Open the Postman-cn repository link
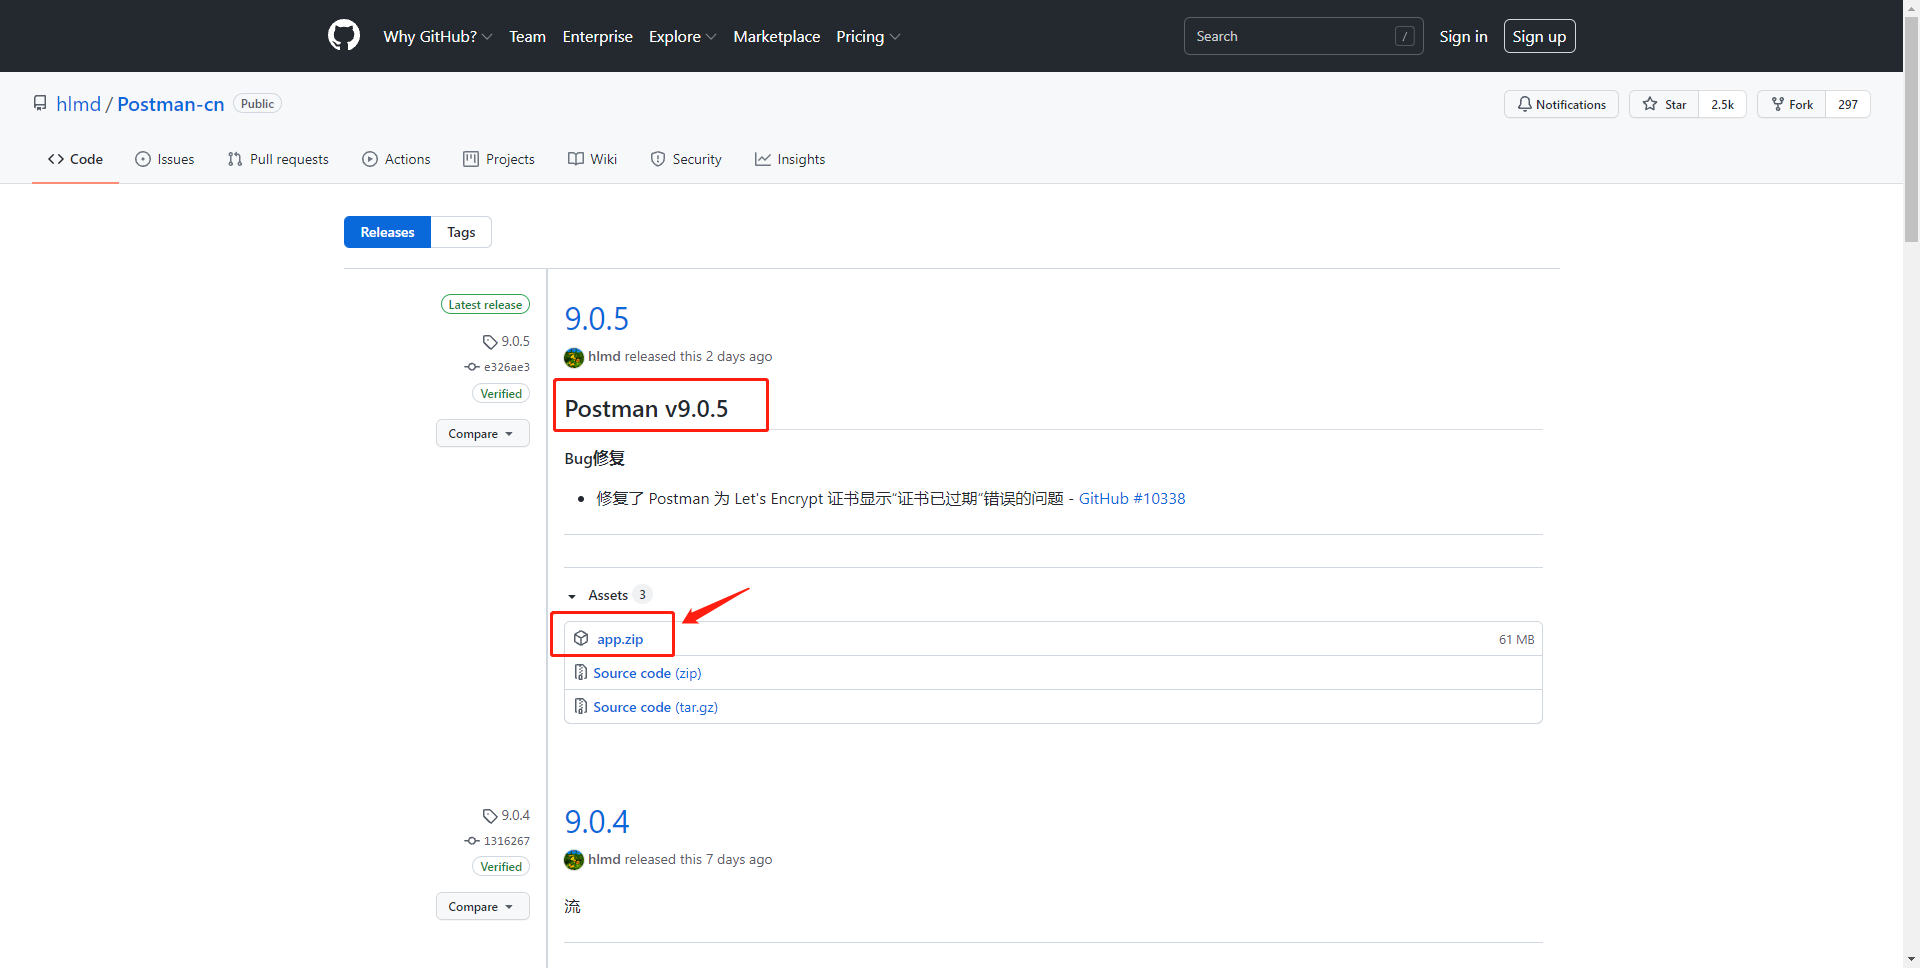This screenshot has width=1920, height=968. (170, 104)
